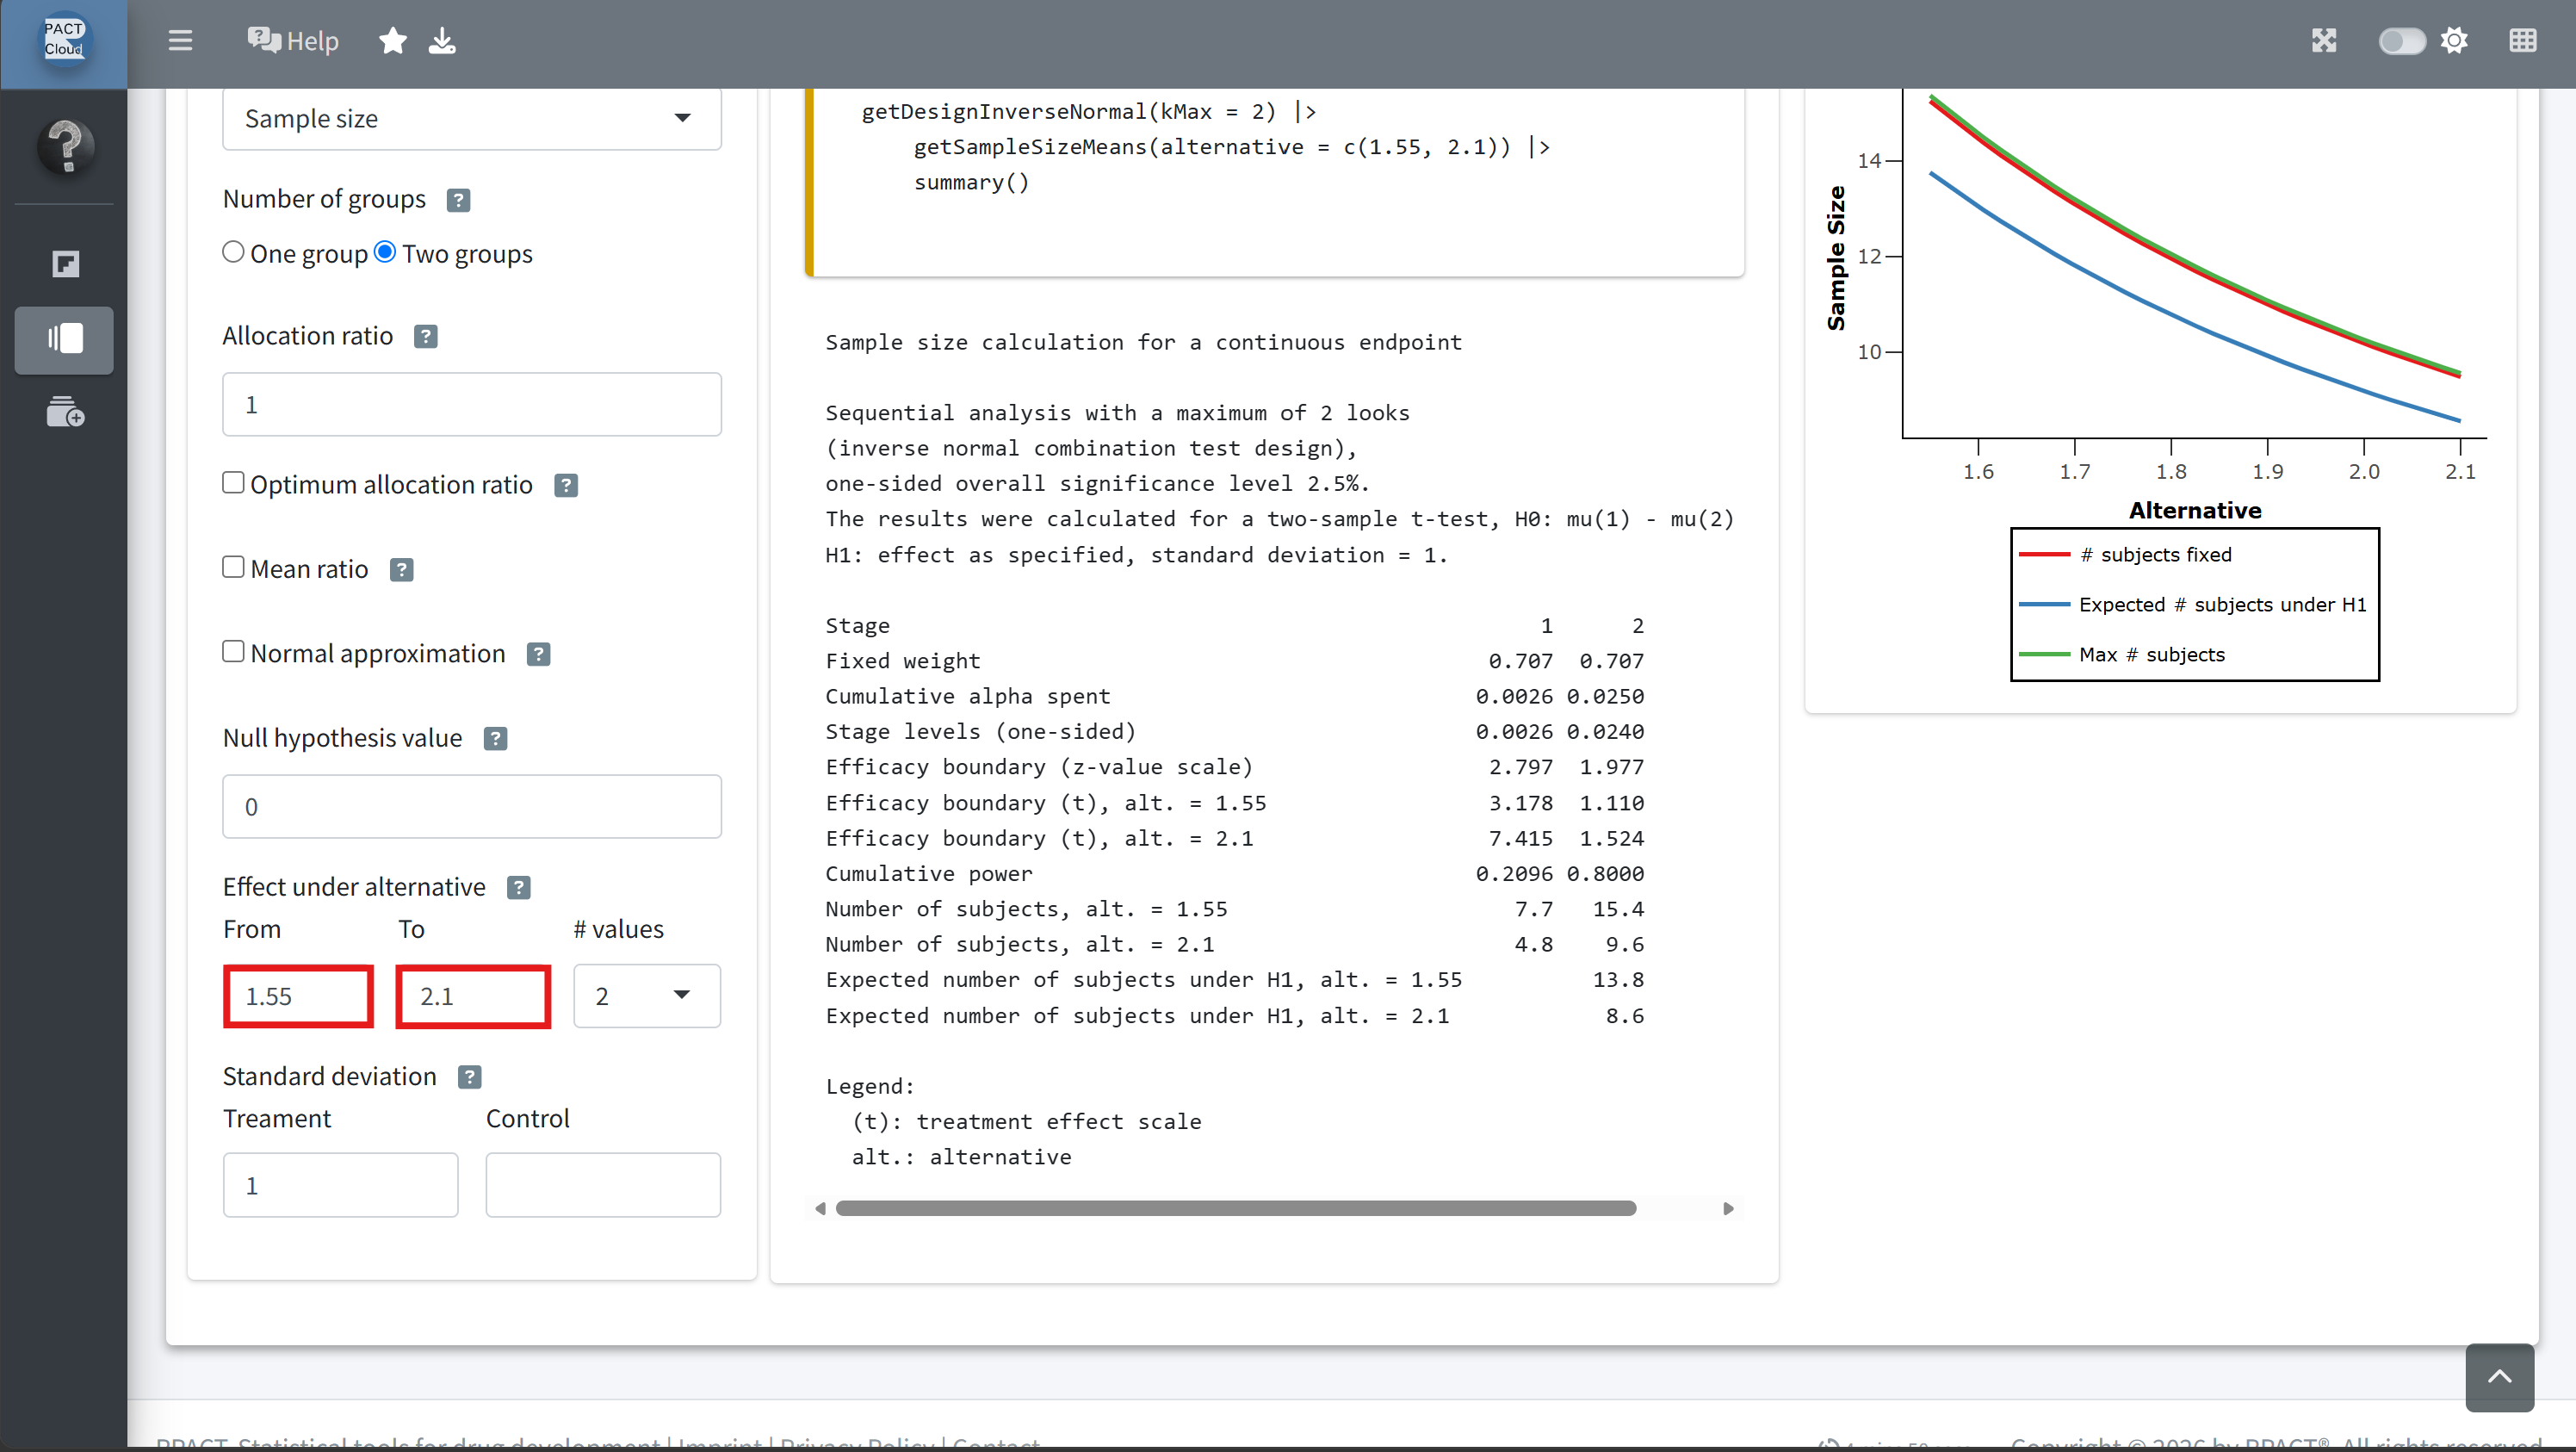Click the fullscreen expand icon

pos(2324,41)
